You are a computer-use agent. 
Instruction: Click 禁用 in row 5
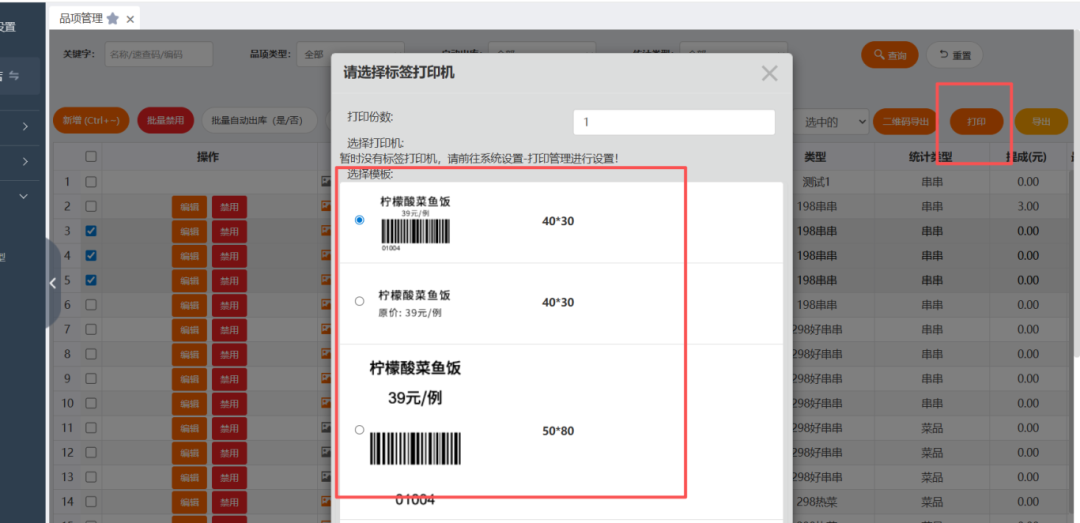tap(229, 281)
